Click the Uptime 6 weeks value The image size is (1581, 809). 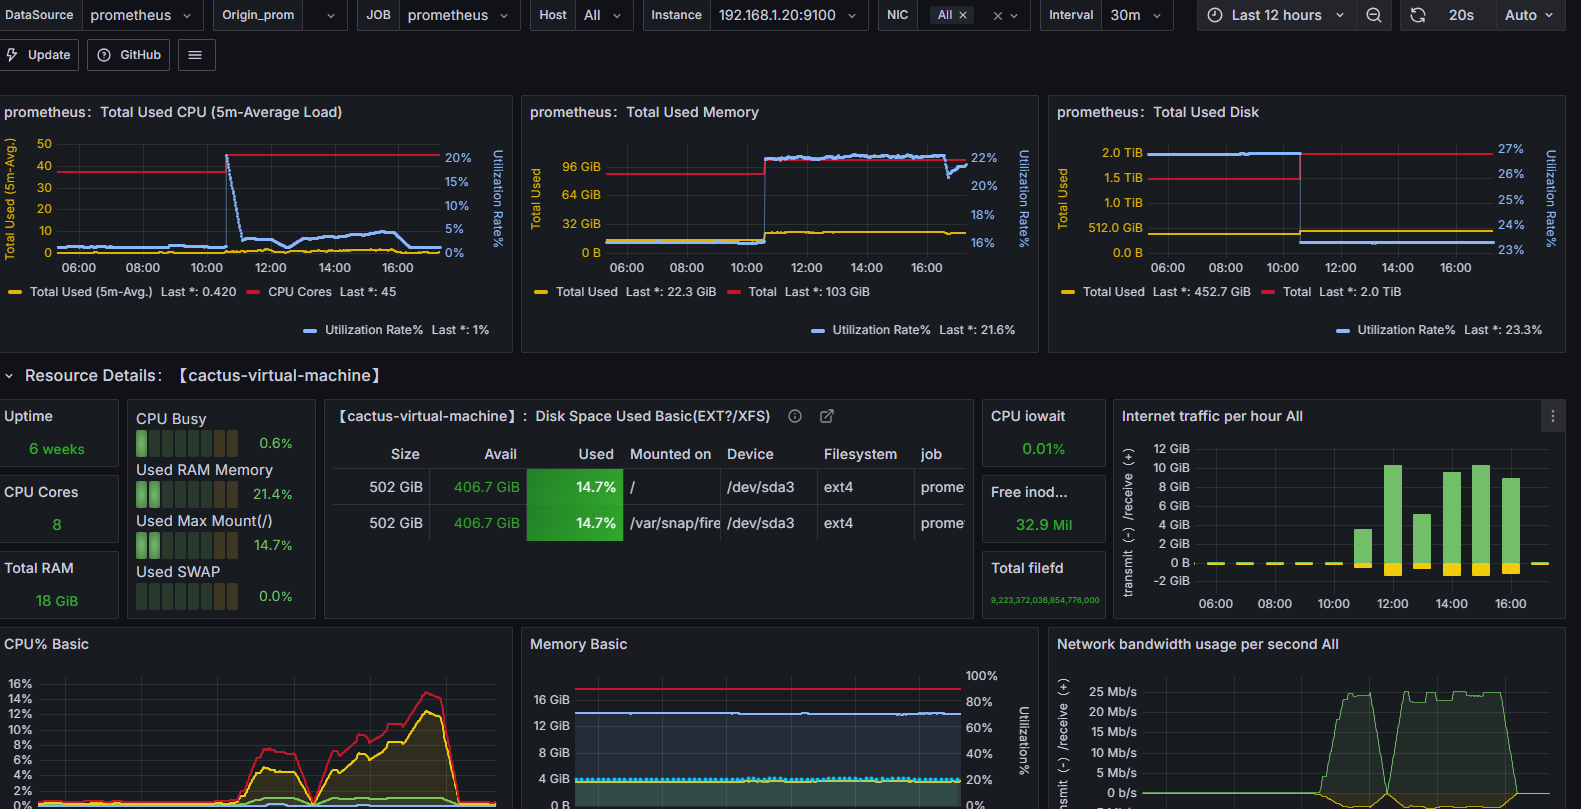57,449
